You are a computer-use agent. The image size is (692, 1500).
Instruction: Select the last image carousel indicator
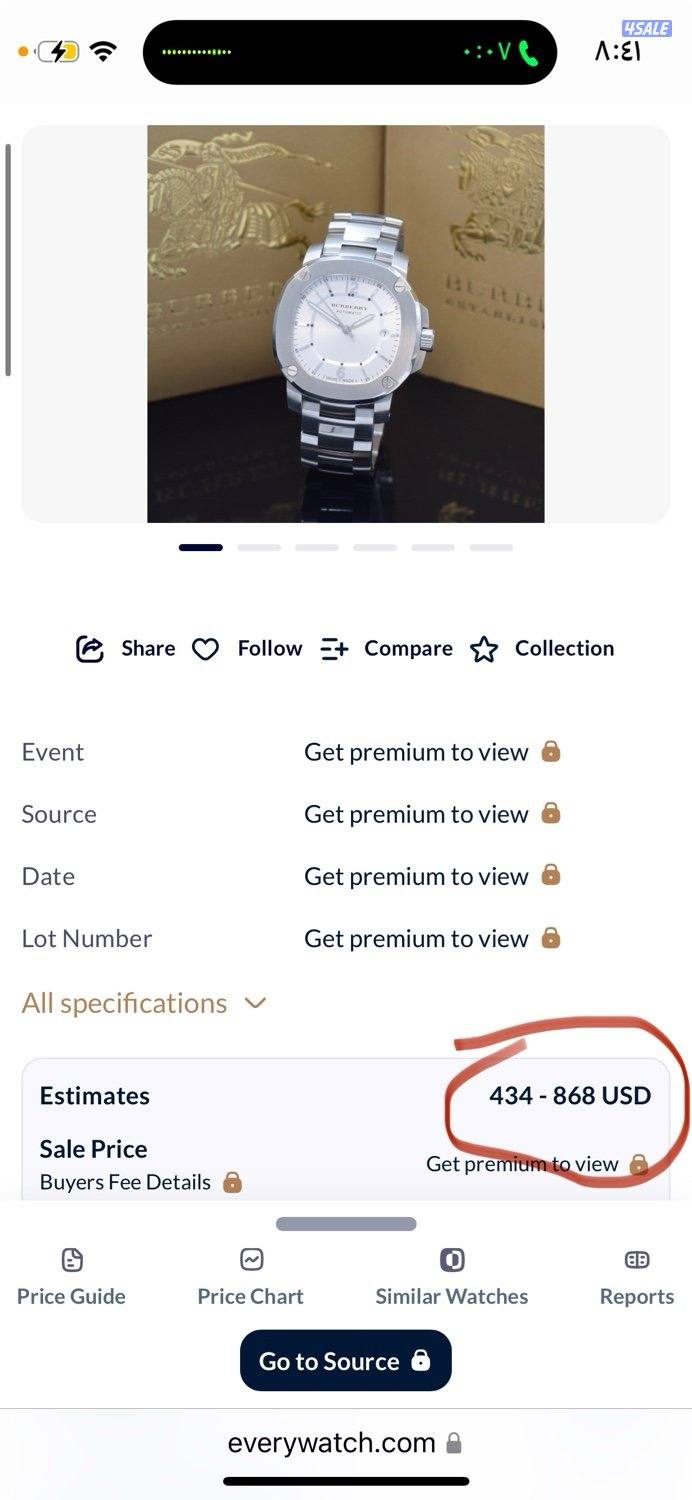pos(491,547)
